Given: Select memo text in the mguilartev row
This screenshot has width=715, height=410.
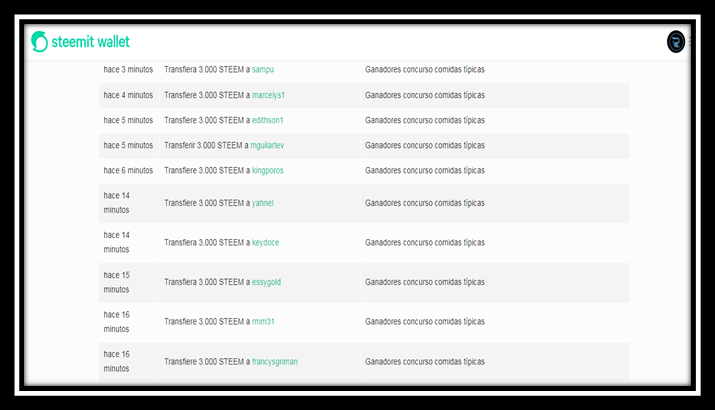Looking at the screenshot, I should 425,145.
